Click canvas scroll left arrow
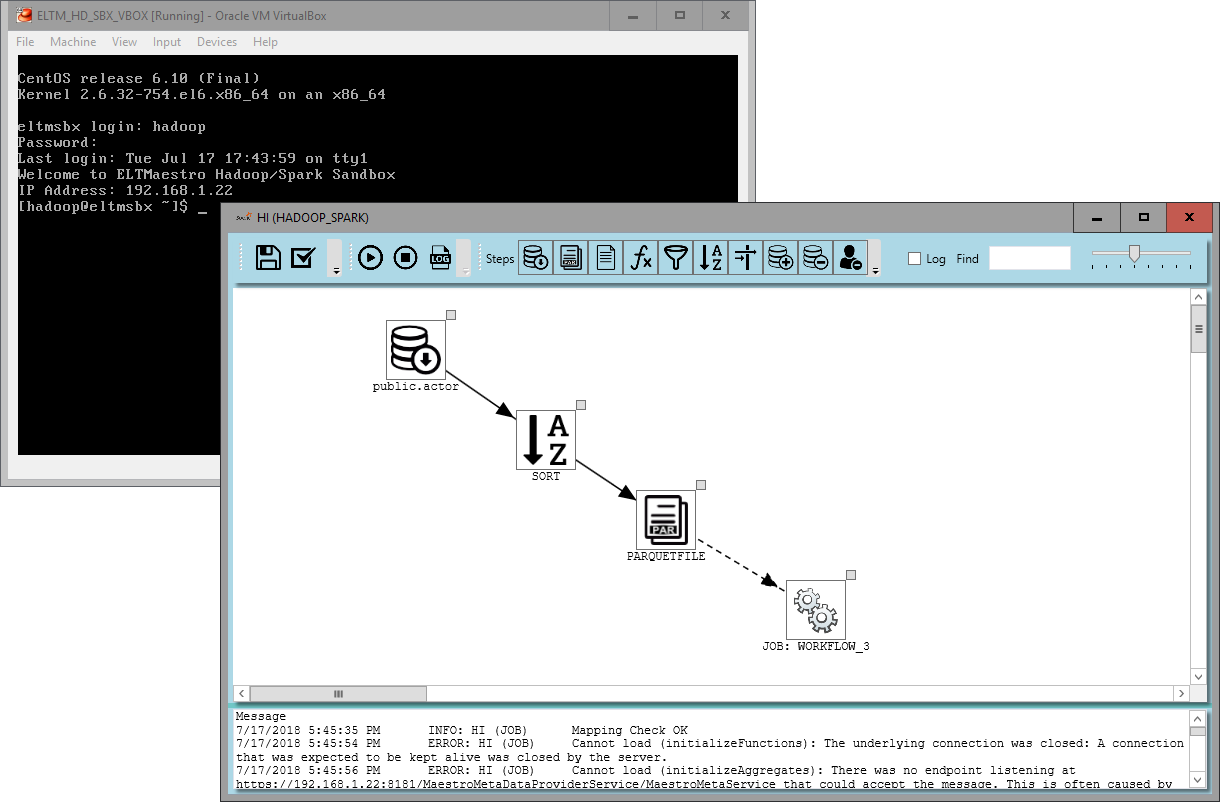Screen dimensions: 1220x802 click(x=241, y=693)
